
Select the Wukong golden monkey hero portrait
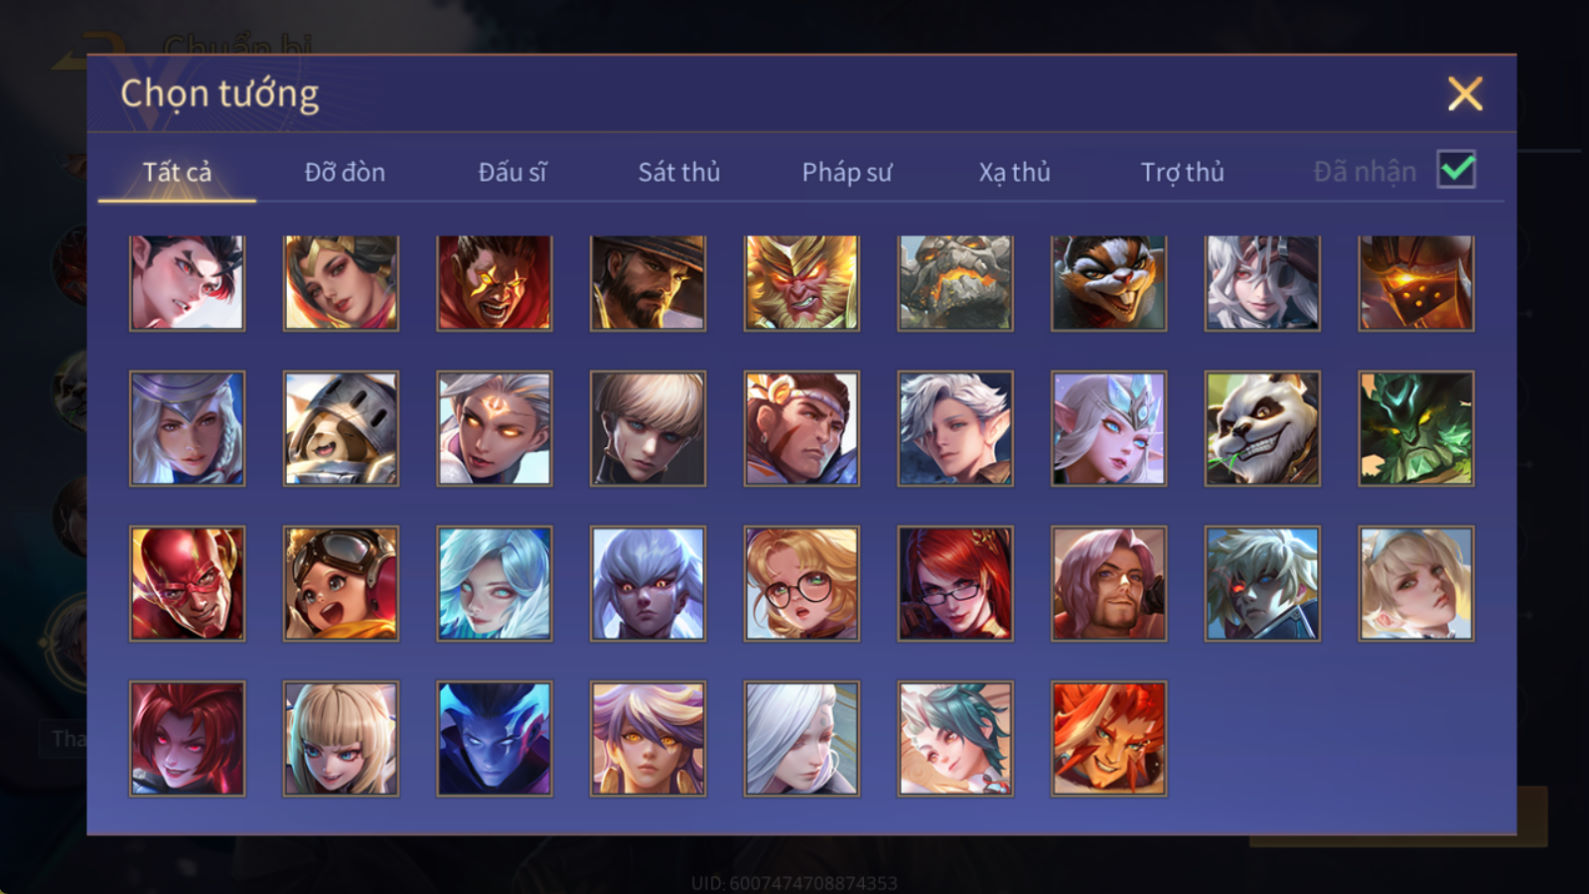[802, 283]
